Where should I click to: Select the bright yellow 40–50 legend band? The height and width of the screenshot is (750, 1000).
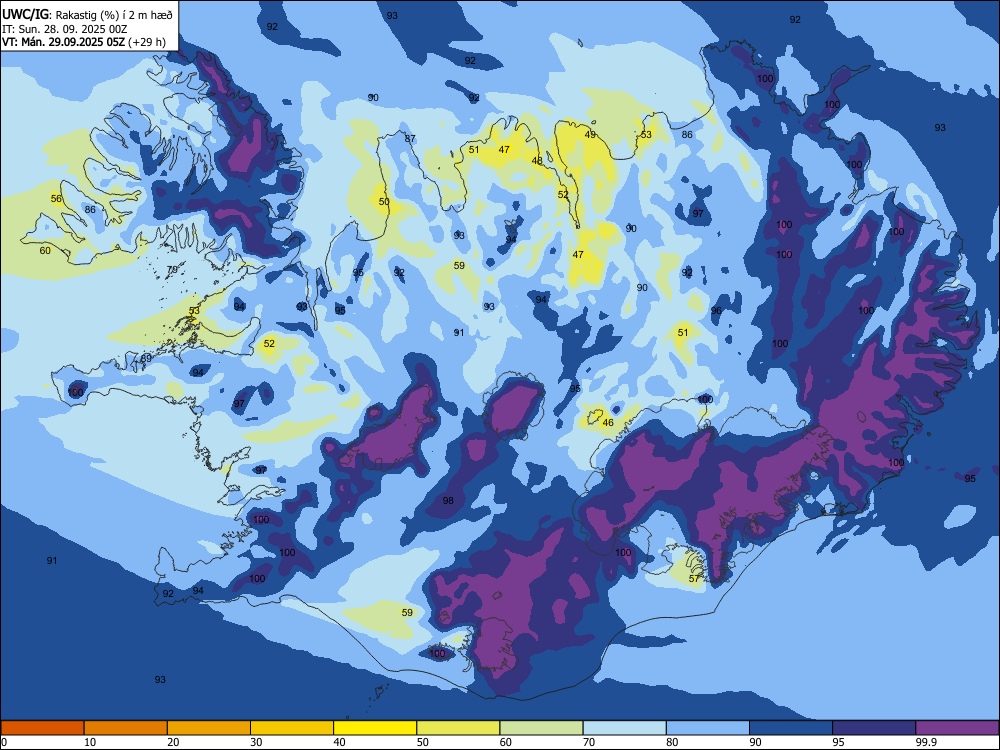pos(375,728)
